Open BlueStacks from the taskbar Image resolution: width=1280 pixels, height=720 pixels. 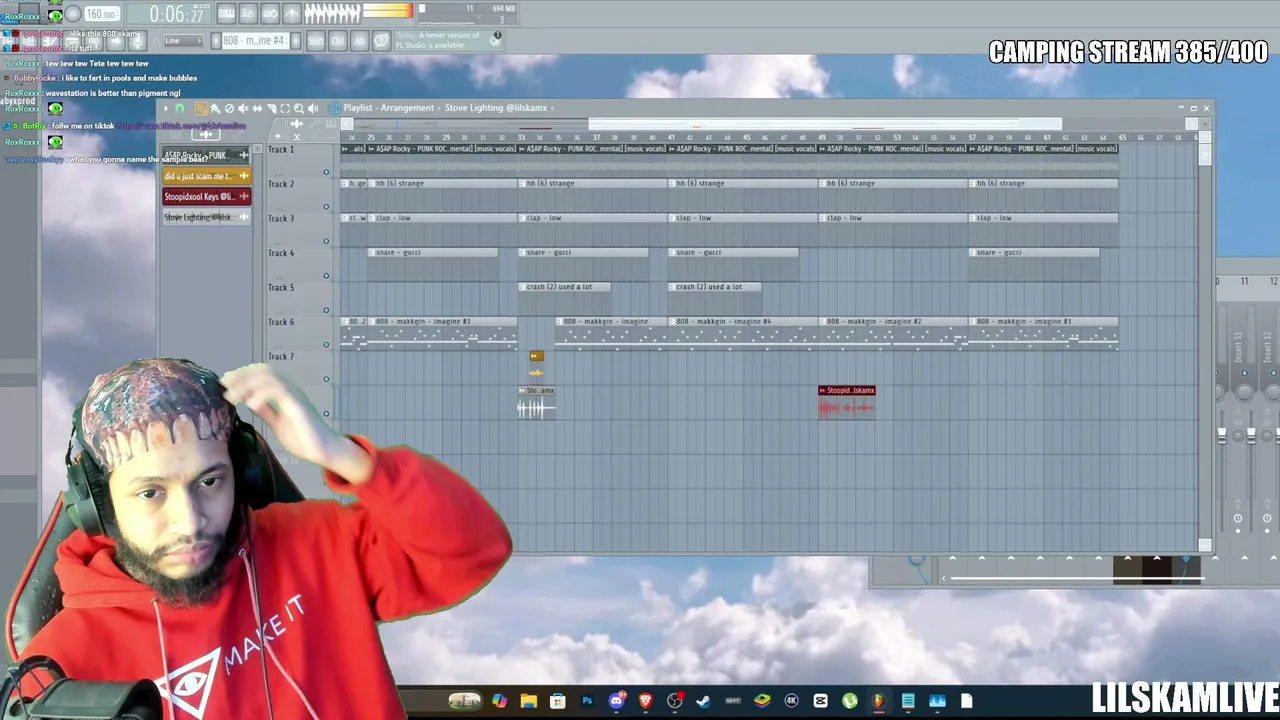pyautogui.click(x=762, y=701)
